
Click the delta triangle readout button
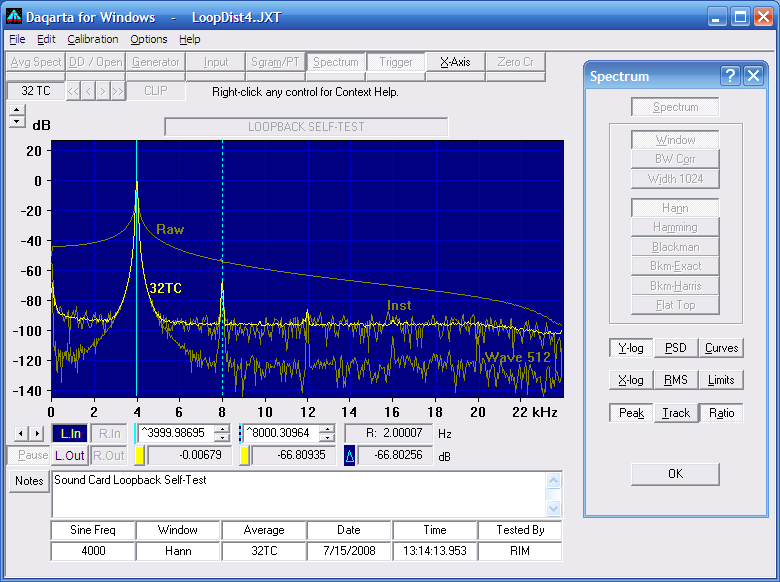coord(349,455)
